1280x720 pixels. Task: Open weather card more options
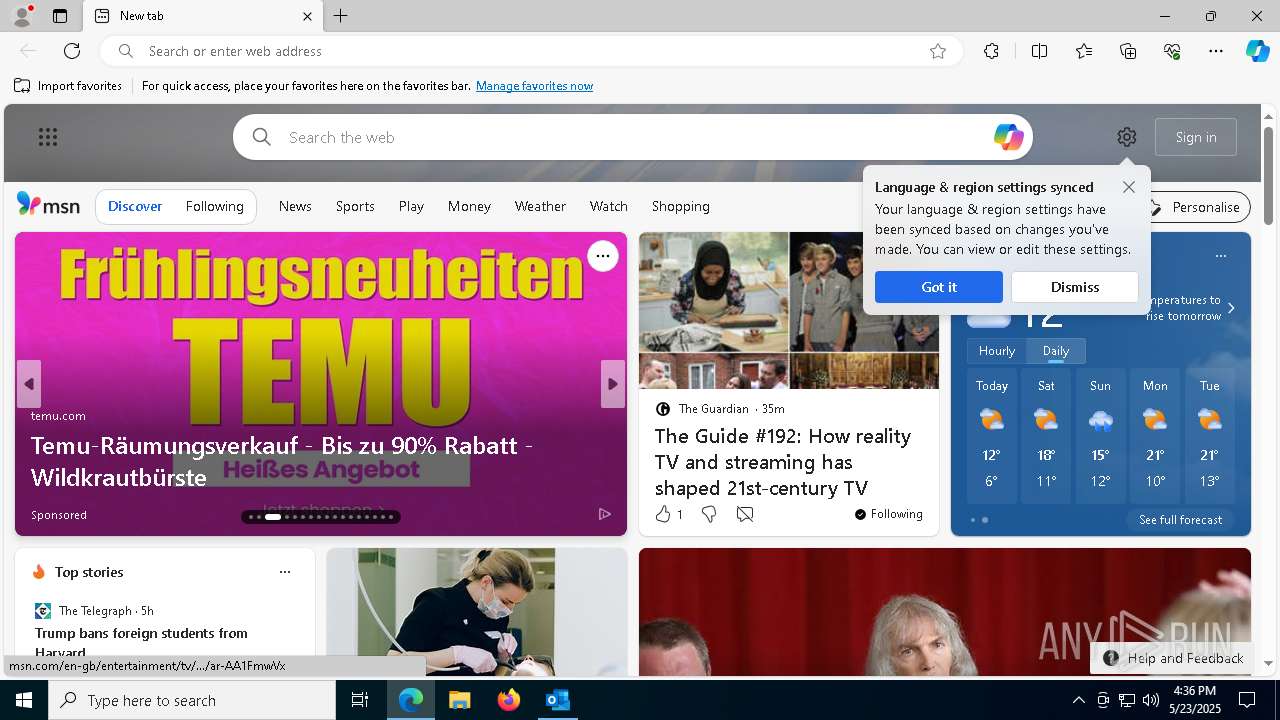click(x=1221, y=256)
